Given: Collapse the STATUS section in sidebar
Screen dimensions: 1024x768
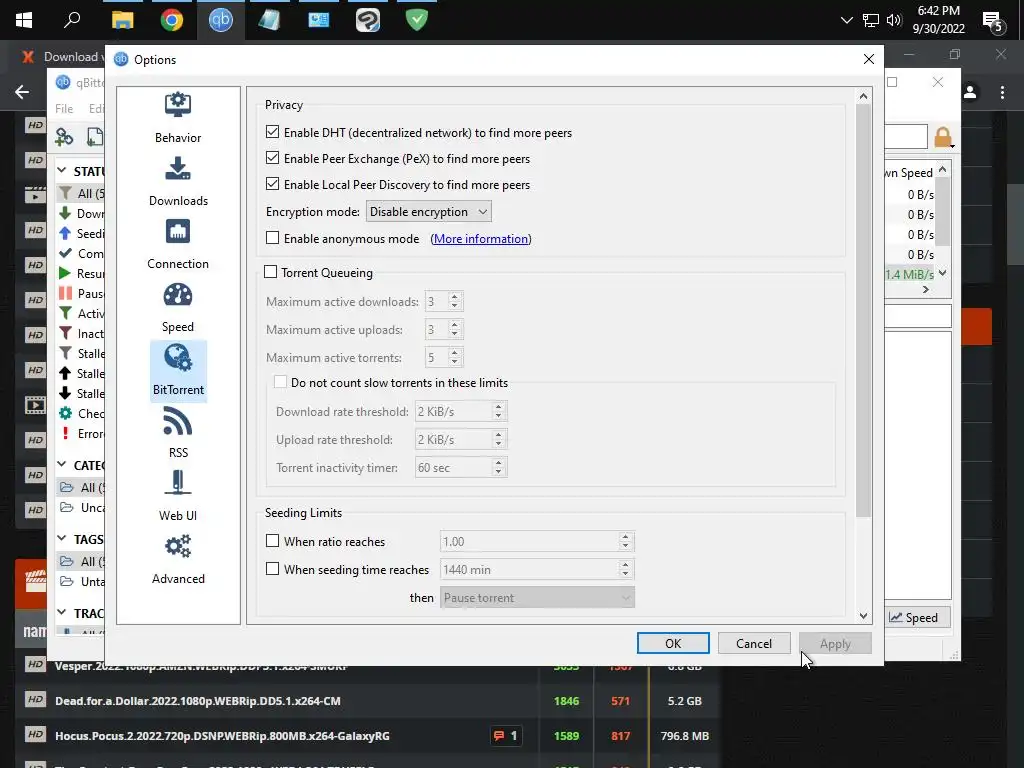Looking at the screenshot, I should [61, 170].
